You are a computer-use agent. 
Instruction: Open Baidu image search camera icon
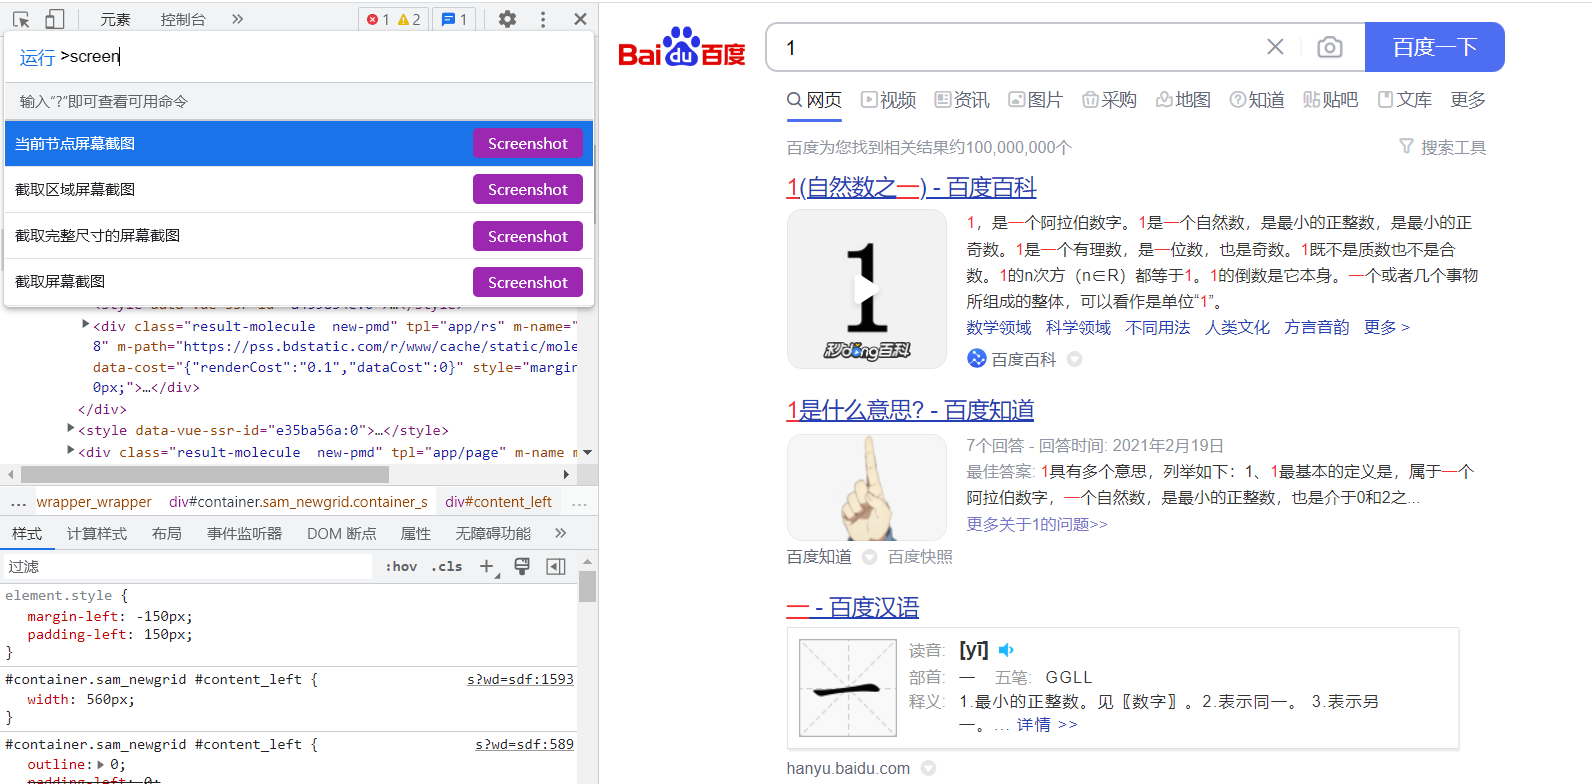[x=1329, y=47]
